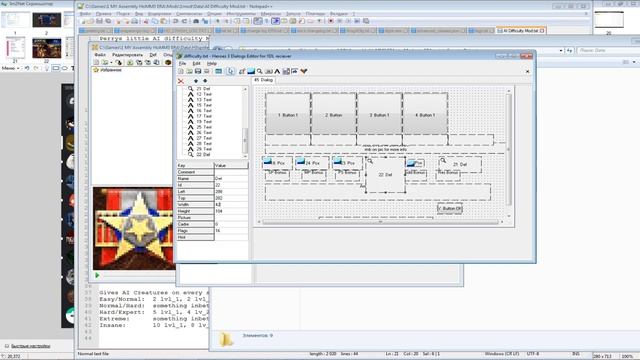Click the Left value field in properties grid

[231, 191]
